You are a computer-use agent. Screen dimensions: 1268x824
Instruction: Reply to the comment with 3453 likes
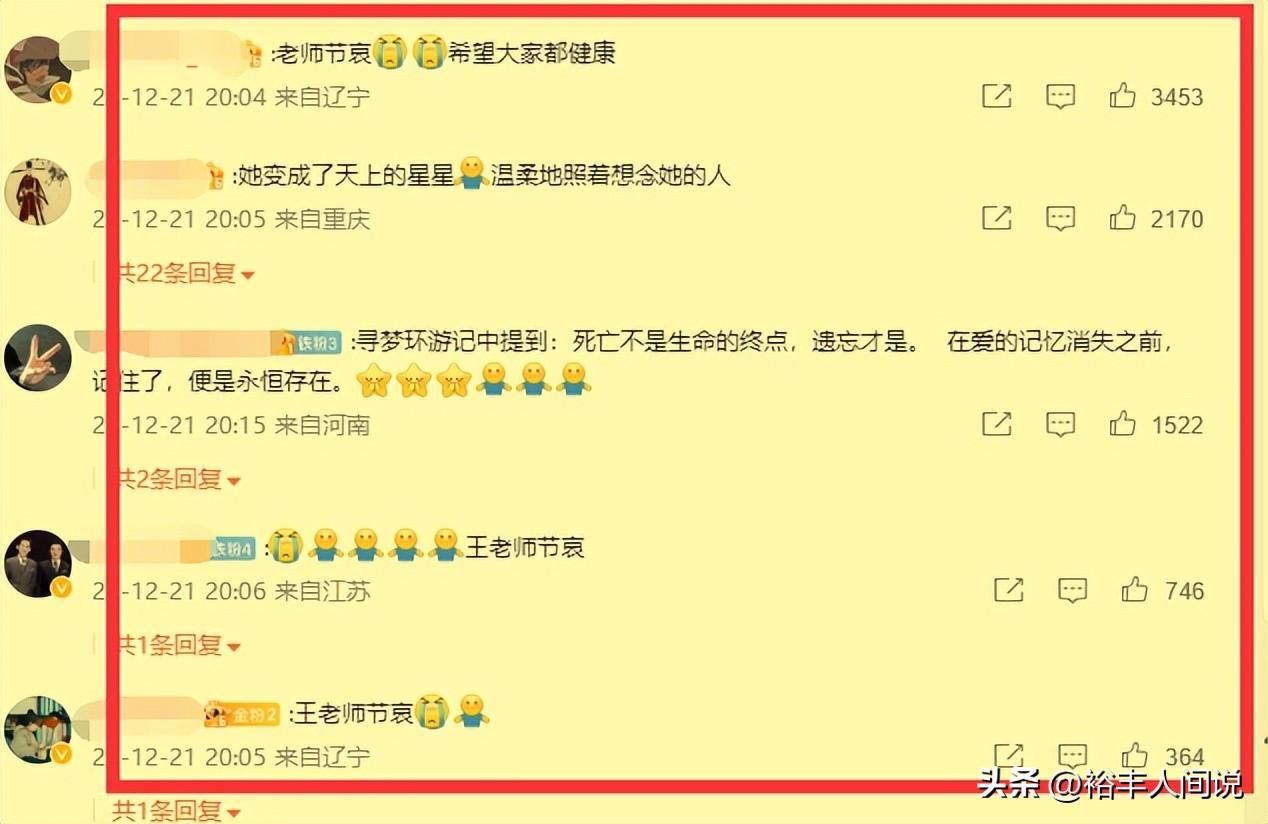pyautogui.click(x=1060, y=96)
